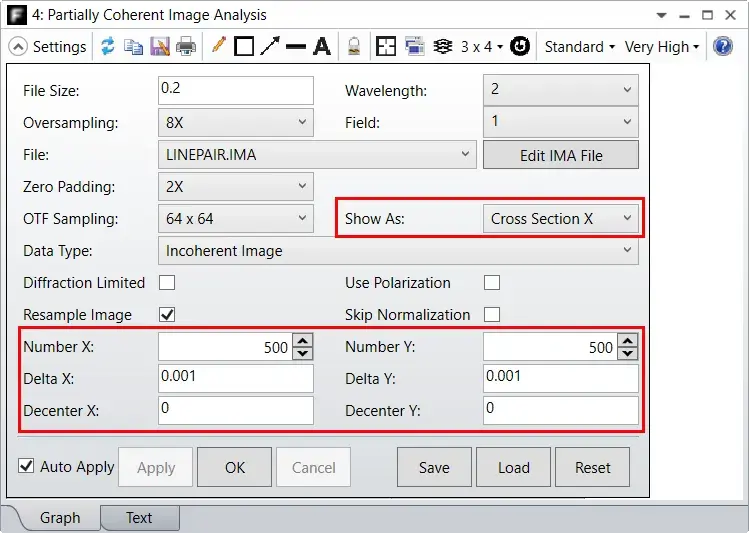Toggle the Auto Apply checkbox

(26, 466)
